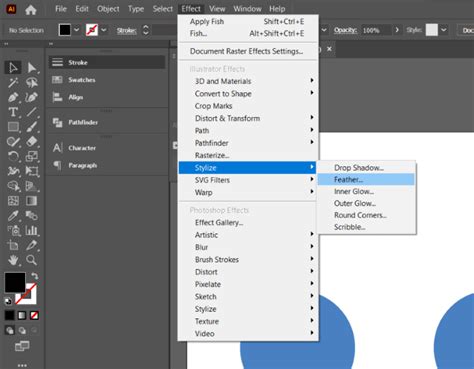Select the Shaper tool

pyautogui.click(x=13, y=142)
